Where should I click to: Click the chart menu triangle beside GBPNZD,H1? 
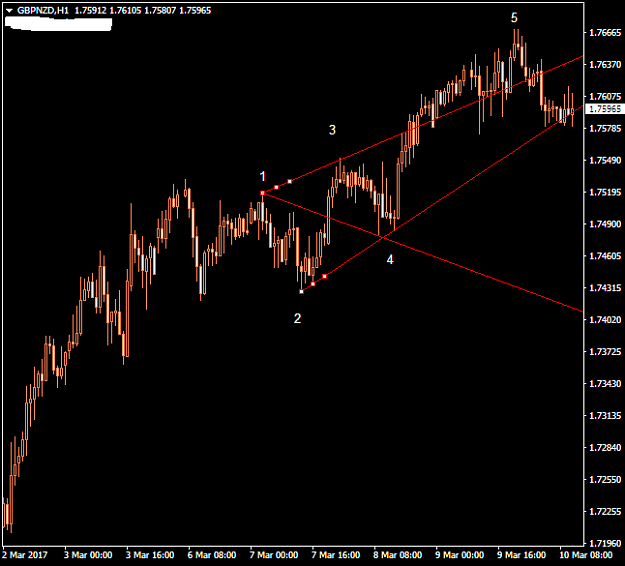(x=9, y=11)
